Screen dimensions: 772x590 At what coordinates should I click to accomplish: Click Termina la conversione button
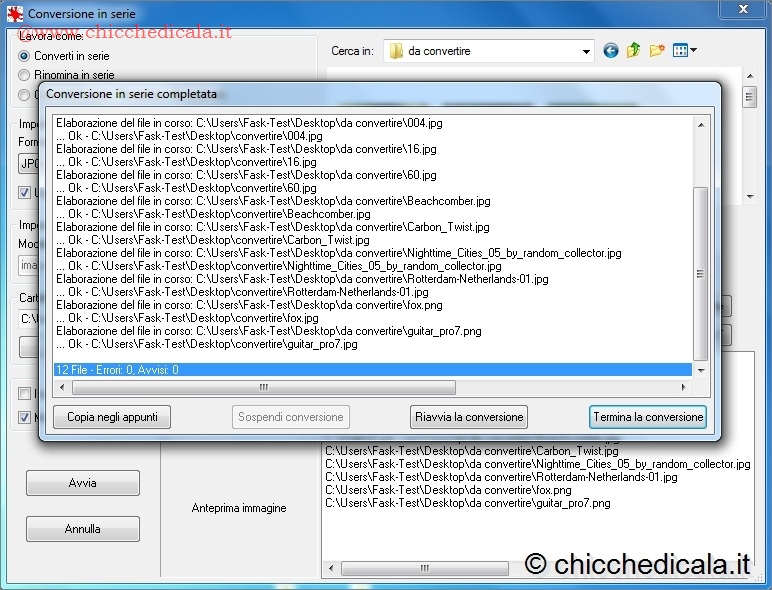click(647, 417)
